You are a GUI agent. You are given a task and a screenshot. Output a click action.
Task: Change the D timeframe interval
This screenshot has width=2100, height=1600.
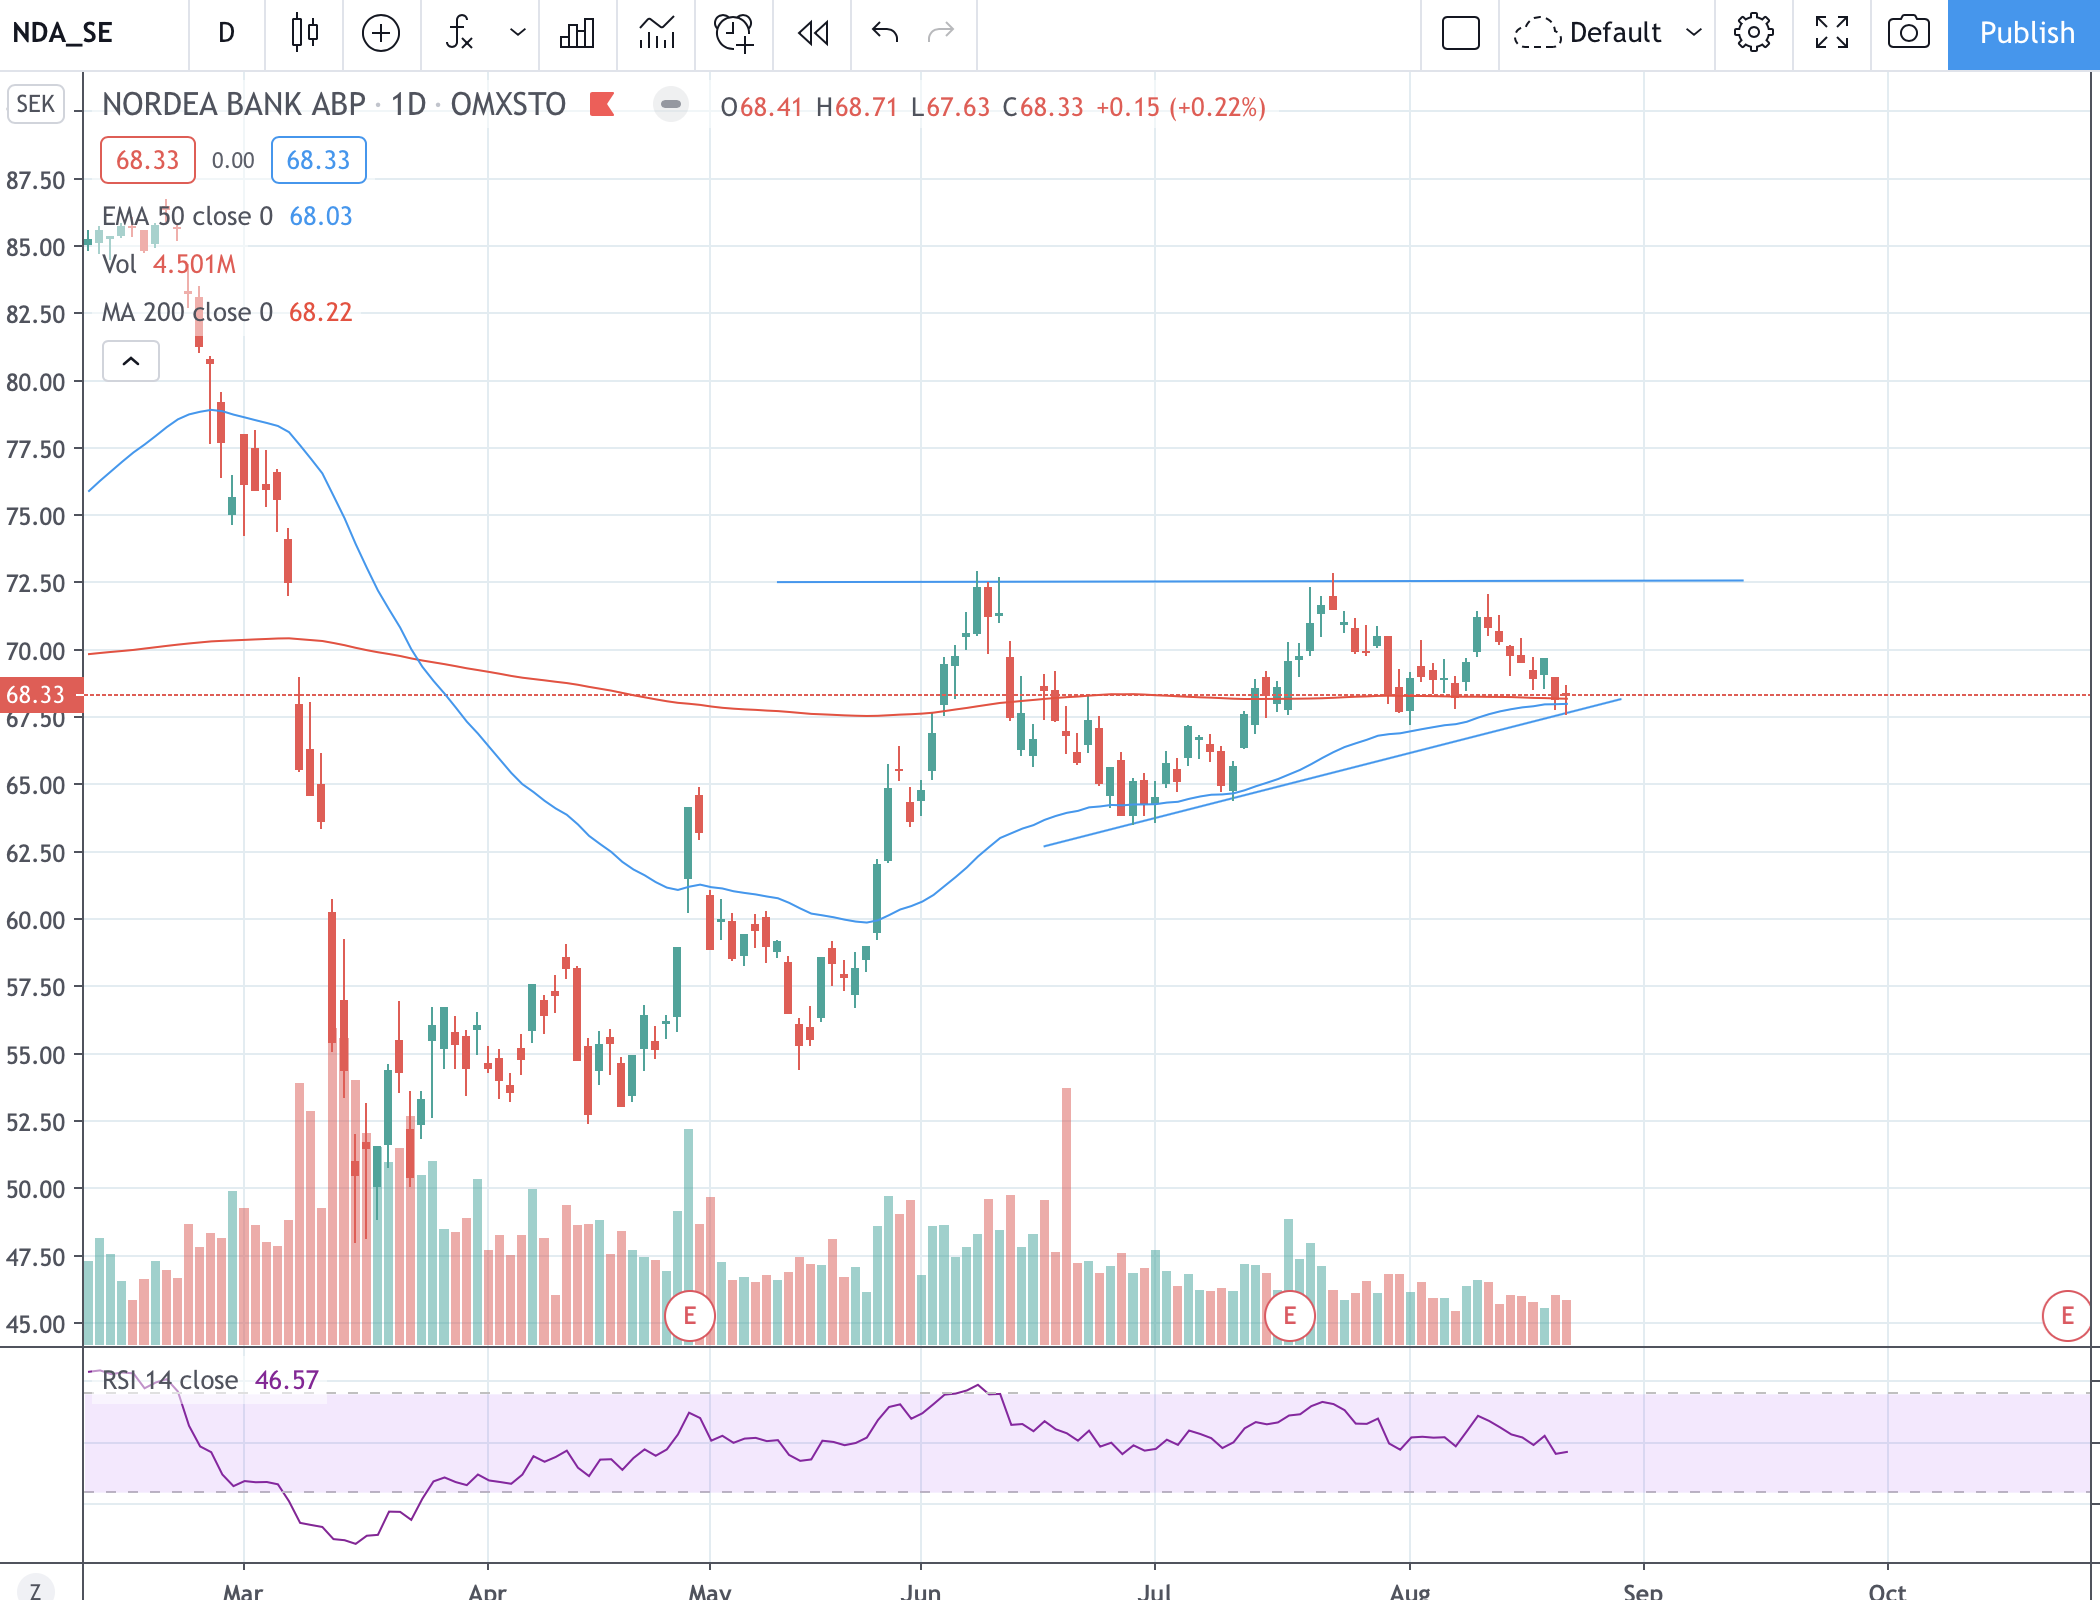(x=226, y=33)
